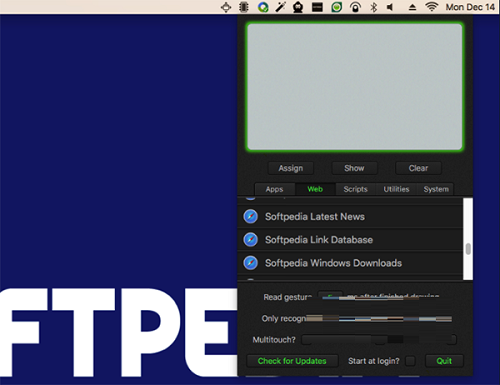The width and height of the screenshot is (500, 385).
Task: Switch to the Utilities tab
Action: [x=396, y=189]
